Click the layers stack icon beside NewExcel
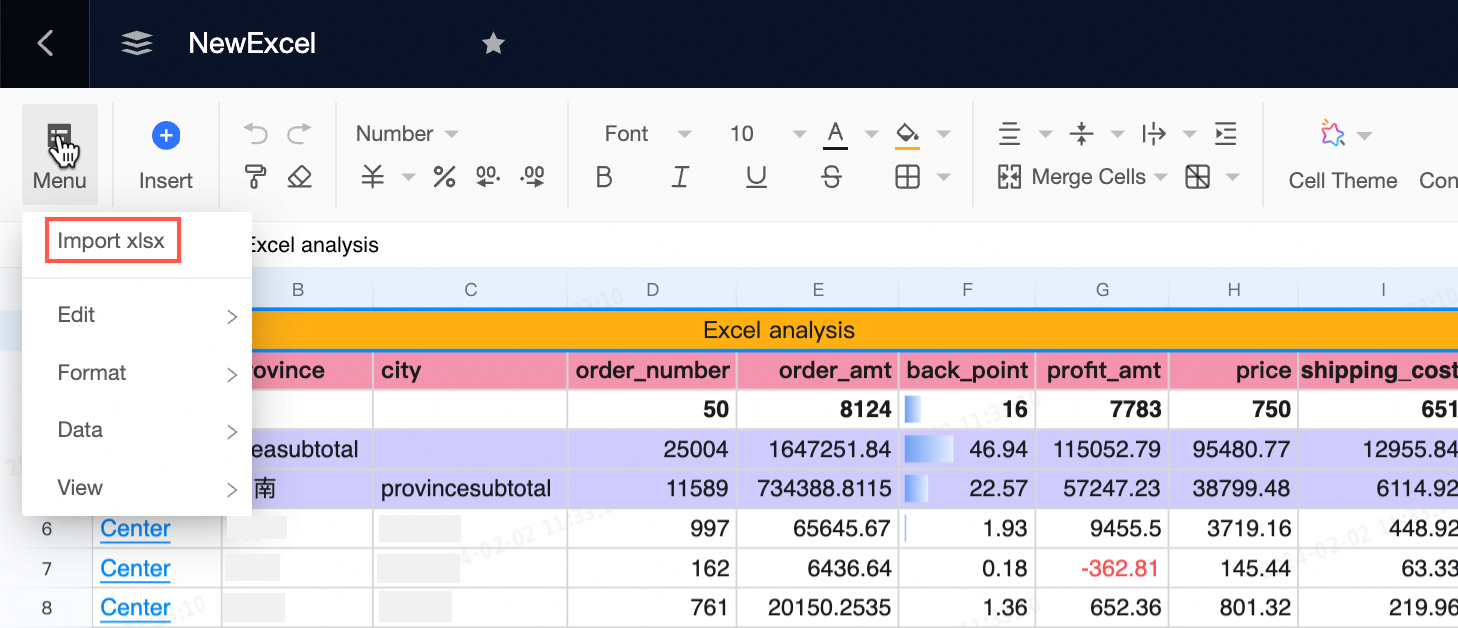1458x628 pixels. pyautogui.click(x=137, y=43)
